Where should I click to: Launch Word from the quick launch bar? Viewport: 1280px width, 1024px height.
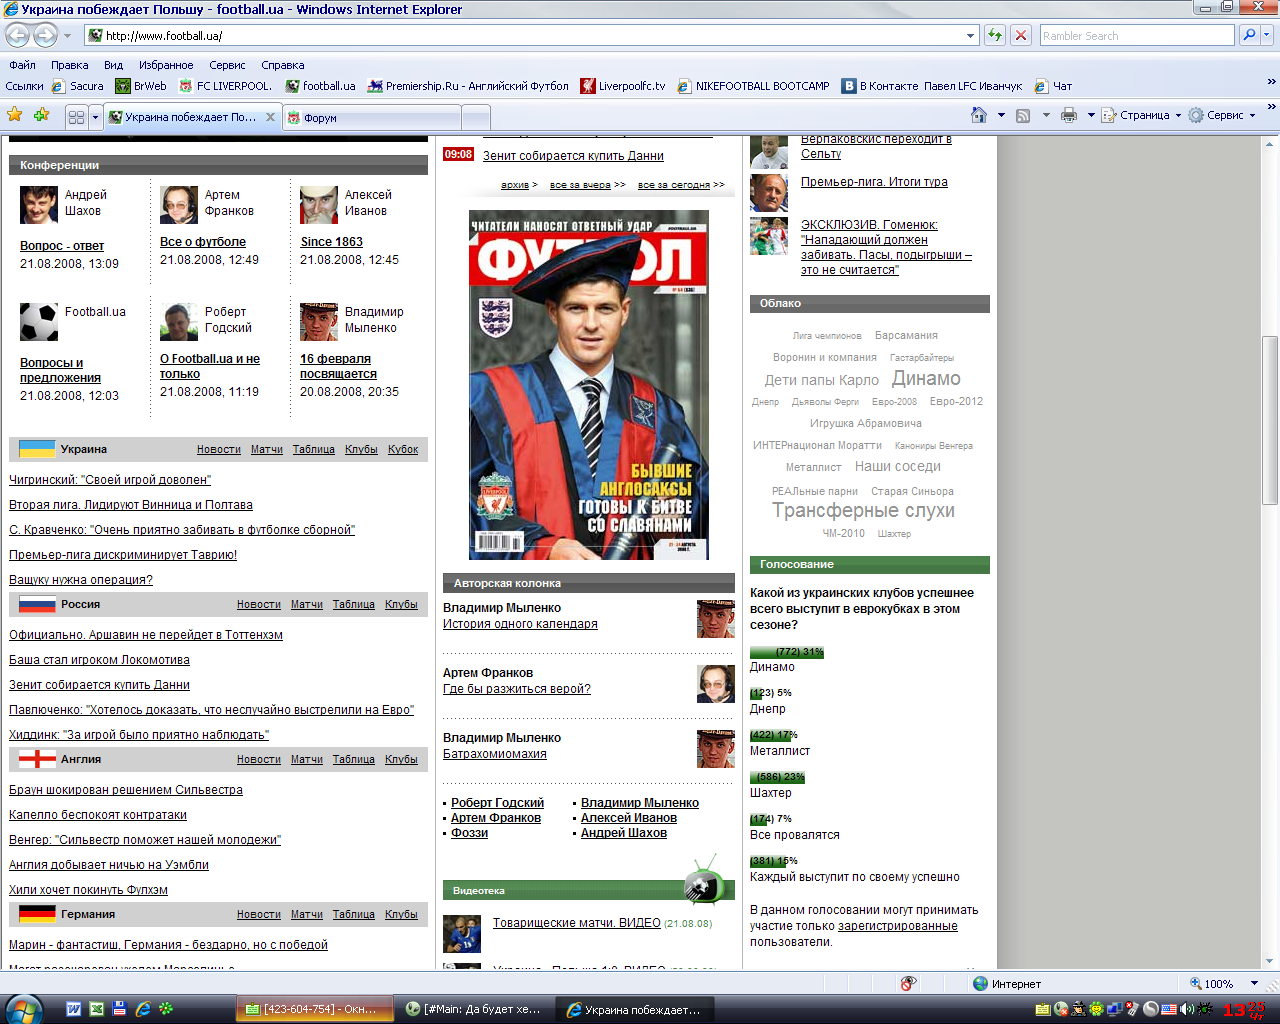[74, 1009]
